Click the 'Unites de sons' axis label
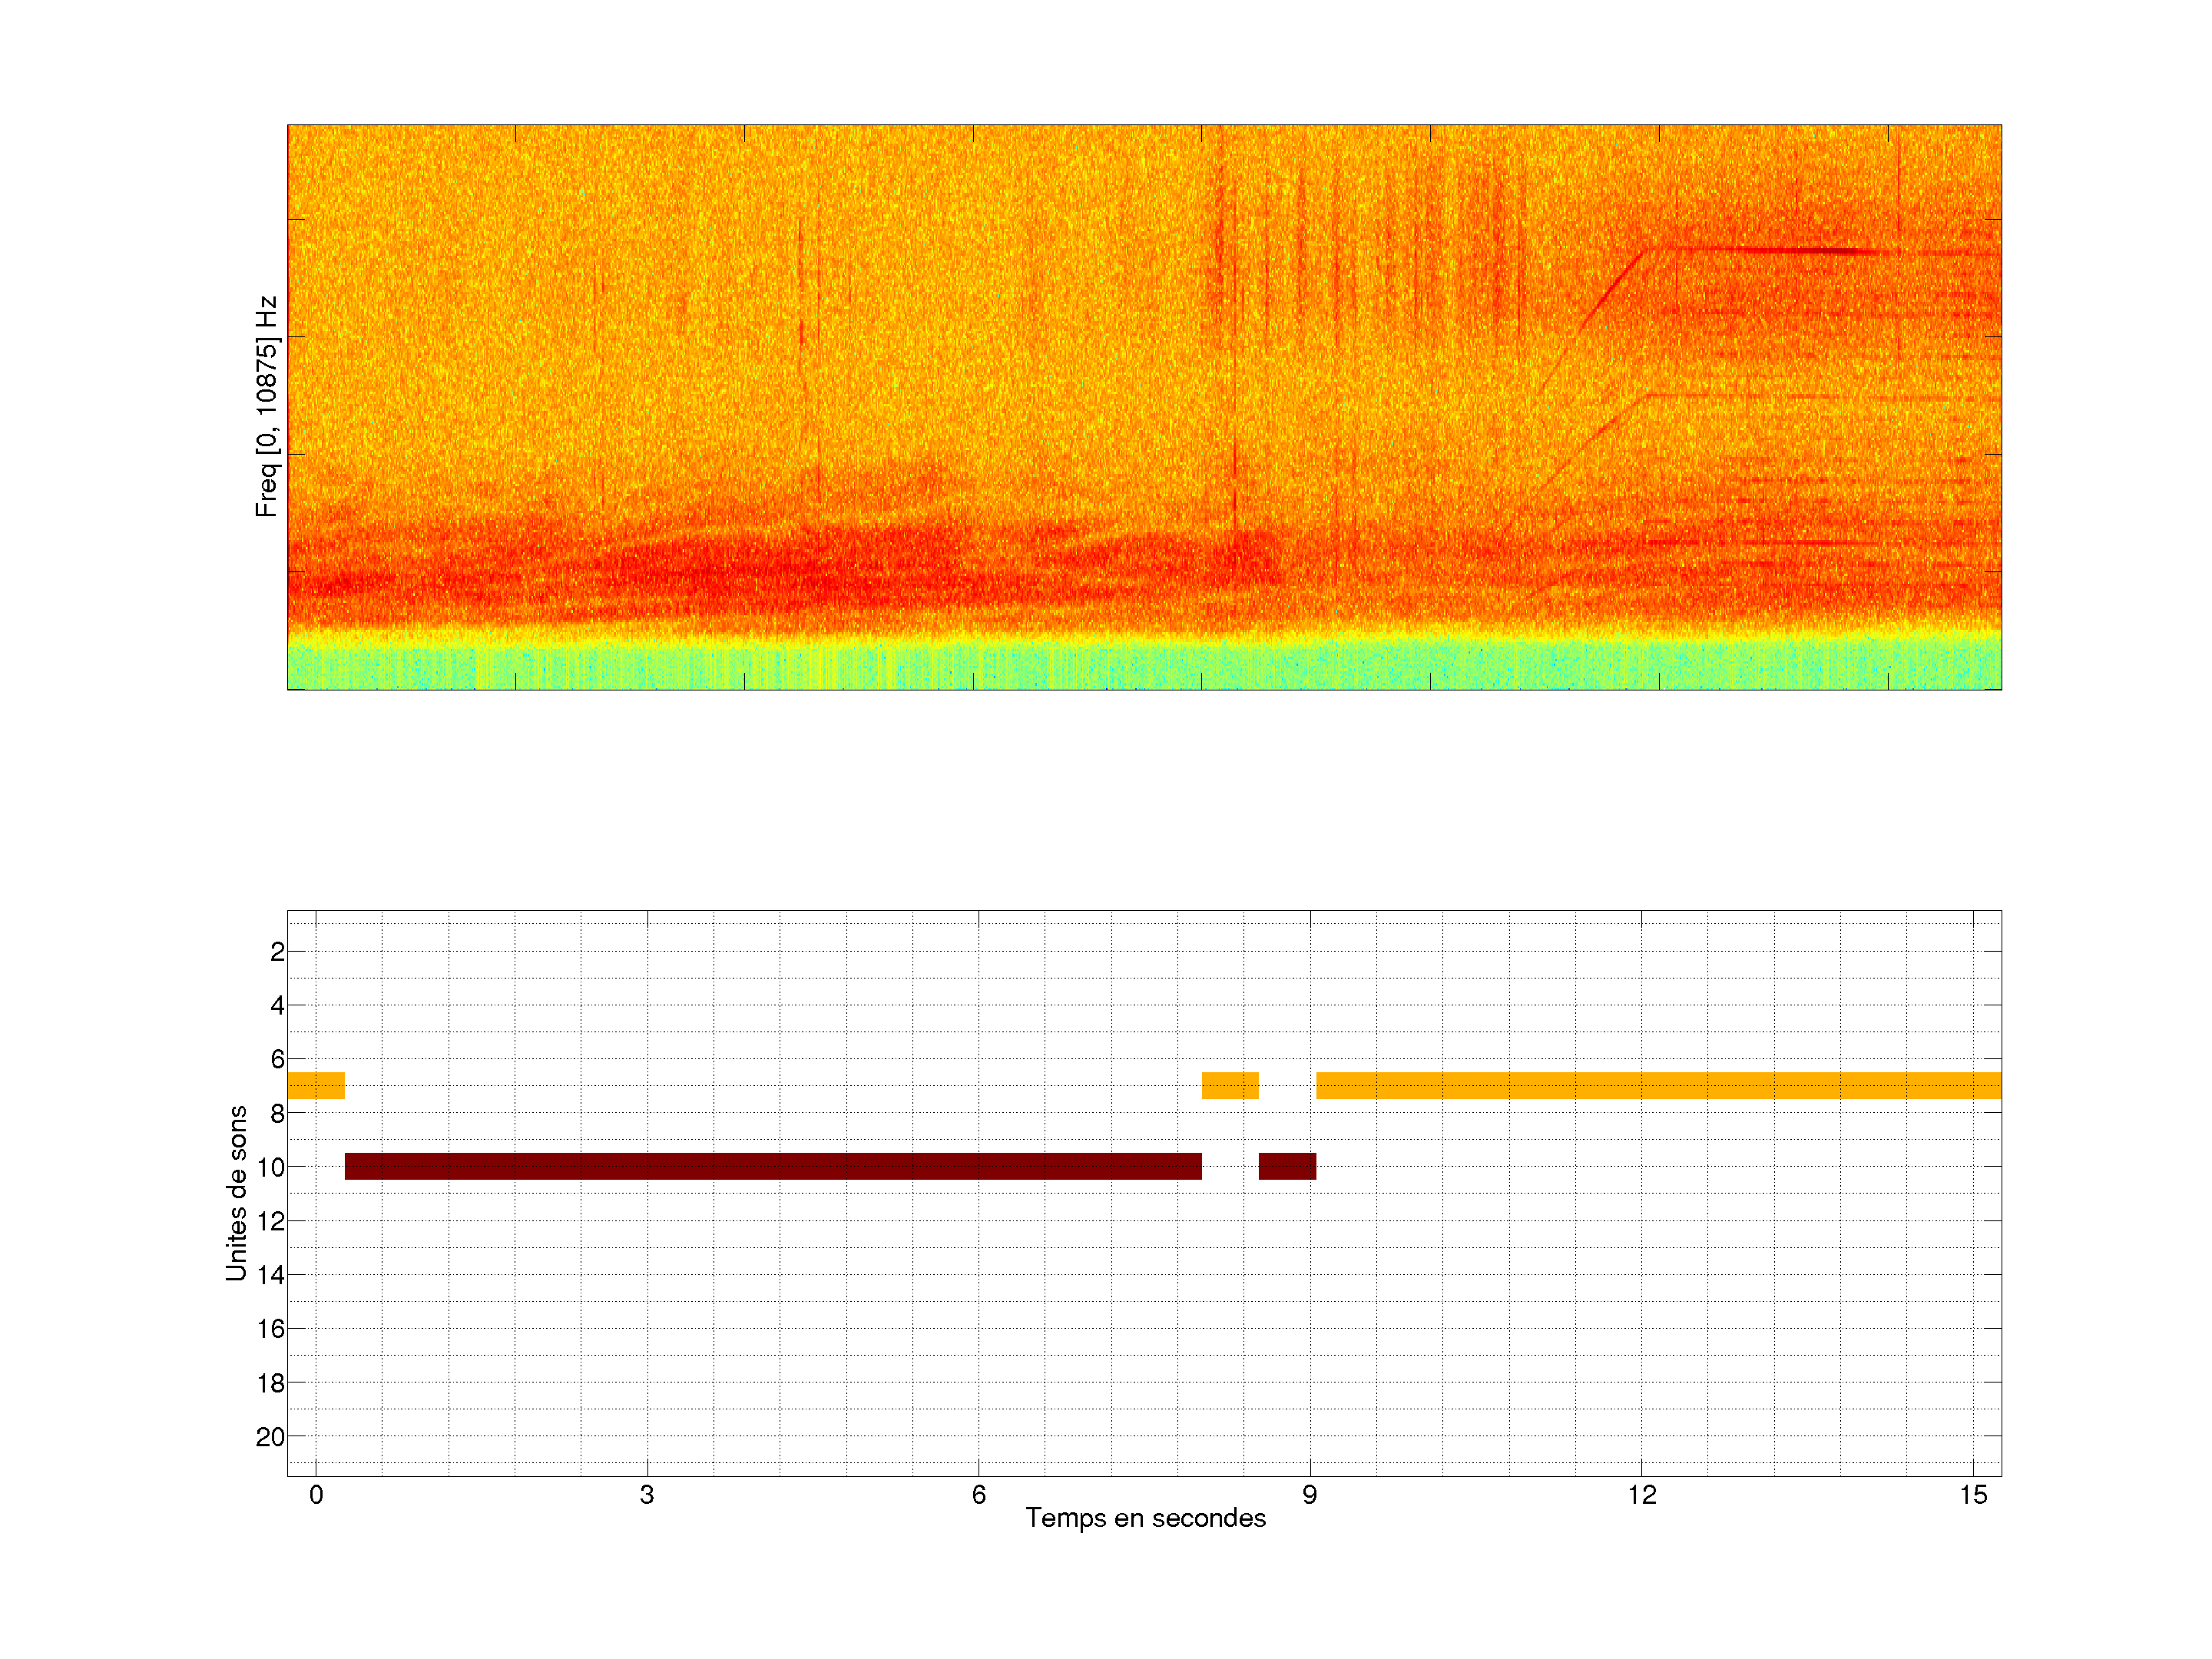 237,1193
